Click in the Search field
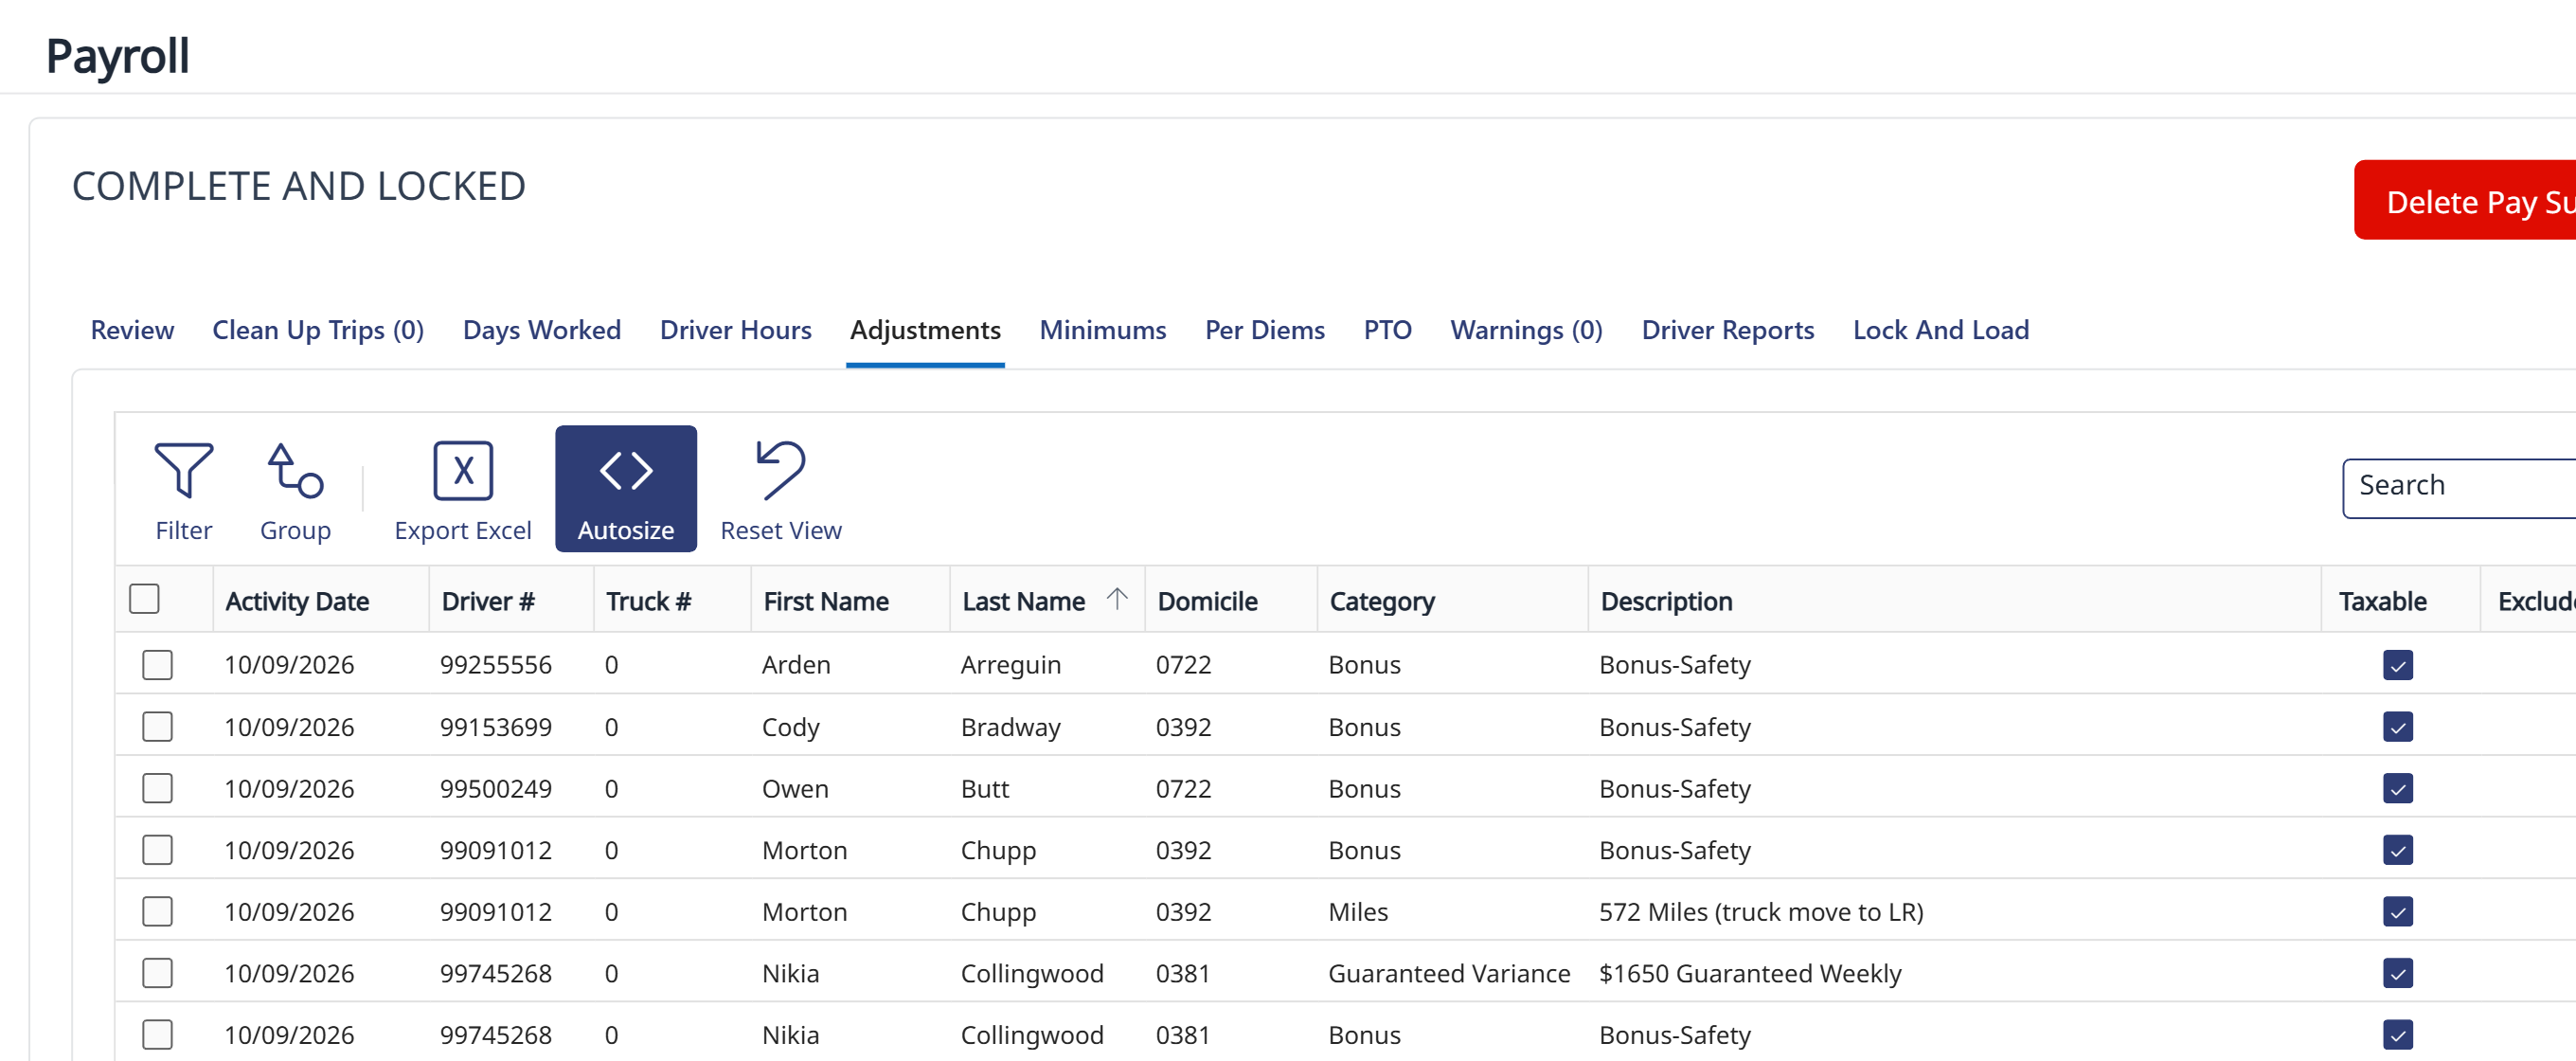Image resolution: width=2576 pixels, height=1061 pixels. (2460, 489)
